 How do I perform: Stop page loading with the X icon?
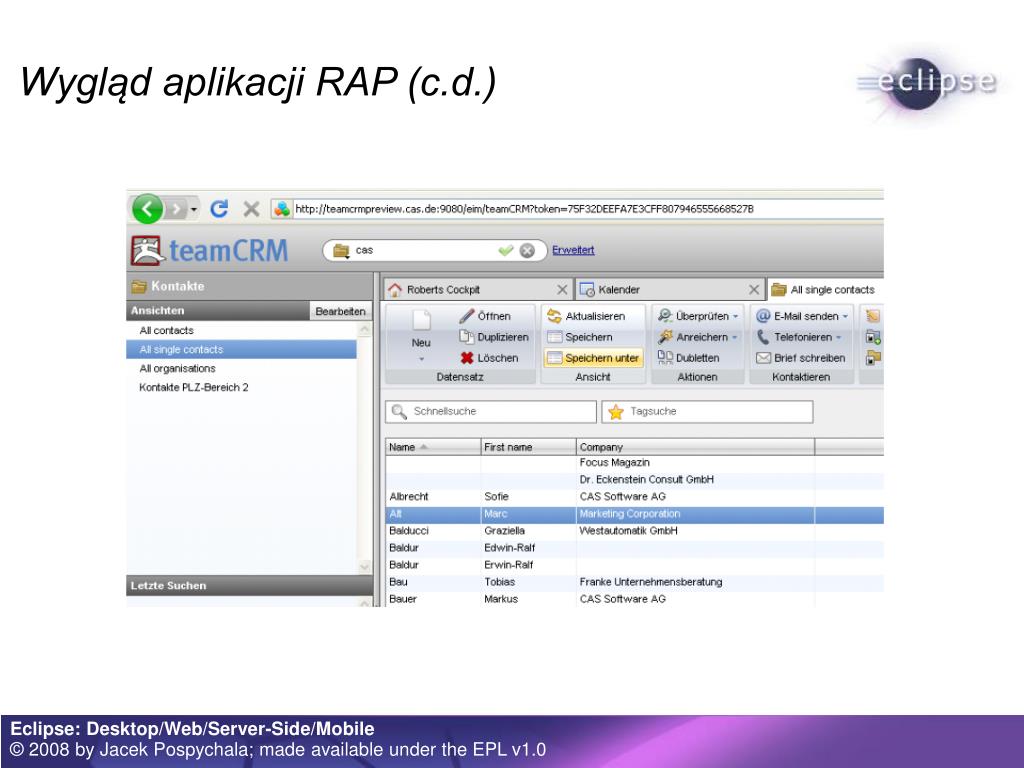tap(251, 209)
